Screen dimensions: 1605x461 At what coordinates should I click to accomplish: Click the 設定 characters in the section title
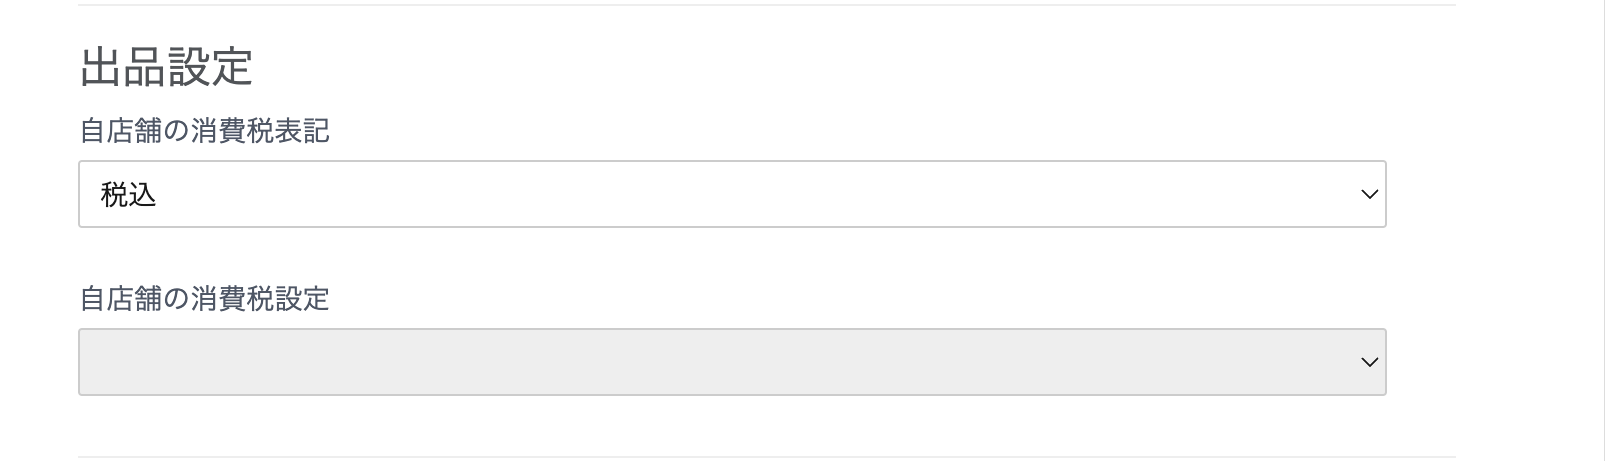(210, 67)
